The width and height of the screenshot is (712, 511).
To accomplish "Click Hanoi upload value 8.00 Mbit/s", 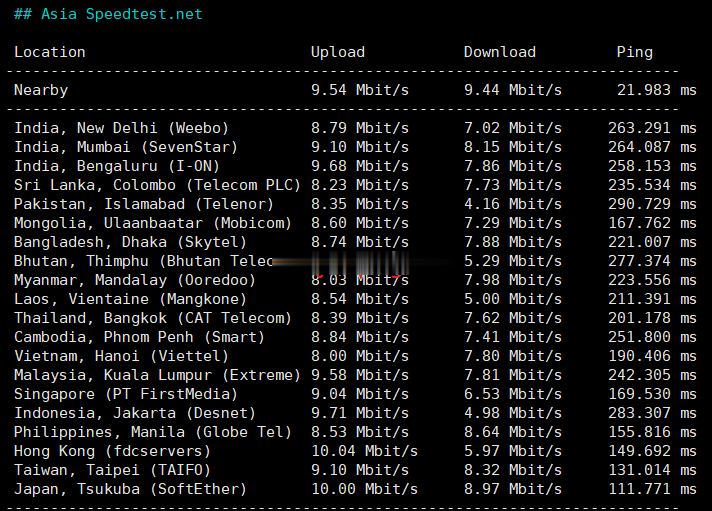I will tap(360, 357).
